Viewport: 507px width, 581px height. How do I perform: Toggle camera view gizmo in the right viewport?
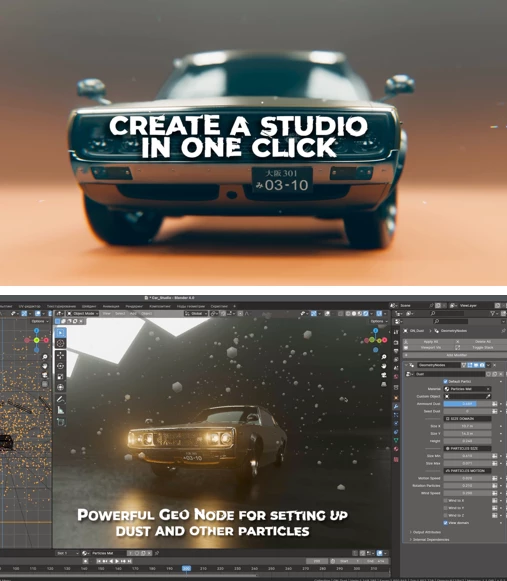point(384,375)
